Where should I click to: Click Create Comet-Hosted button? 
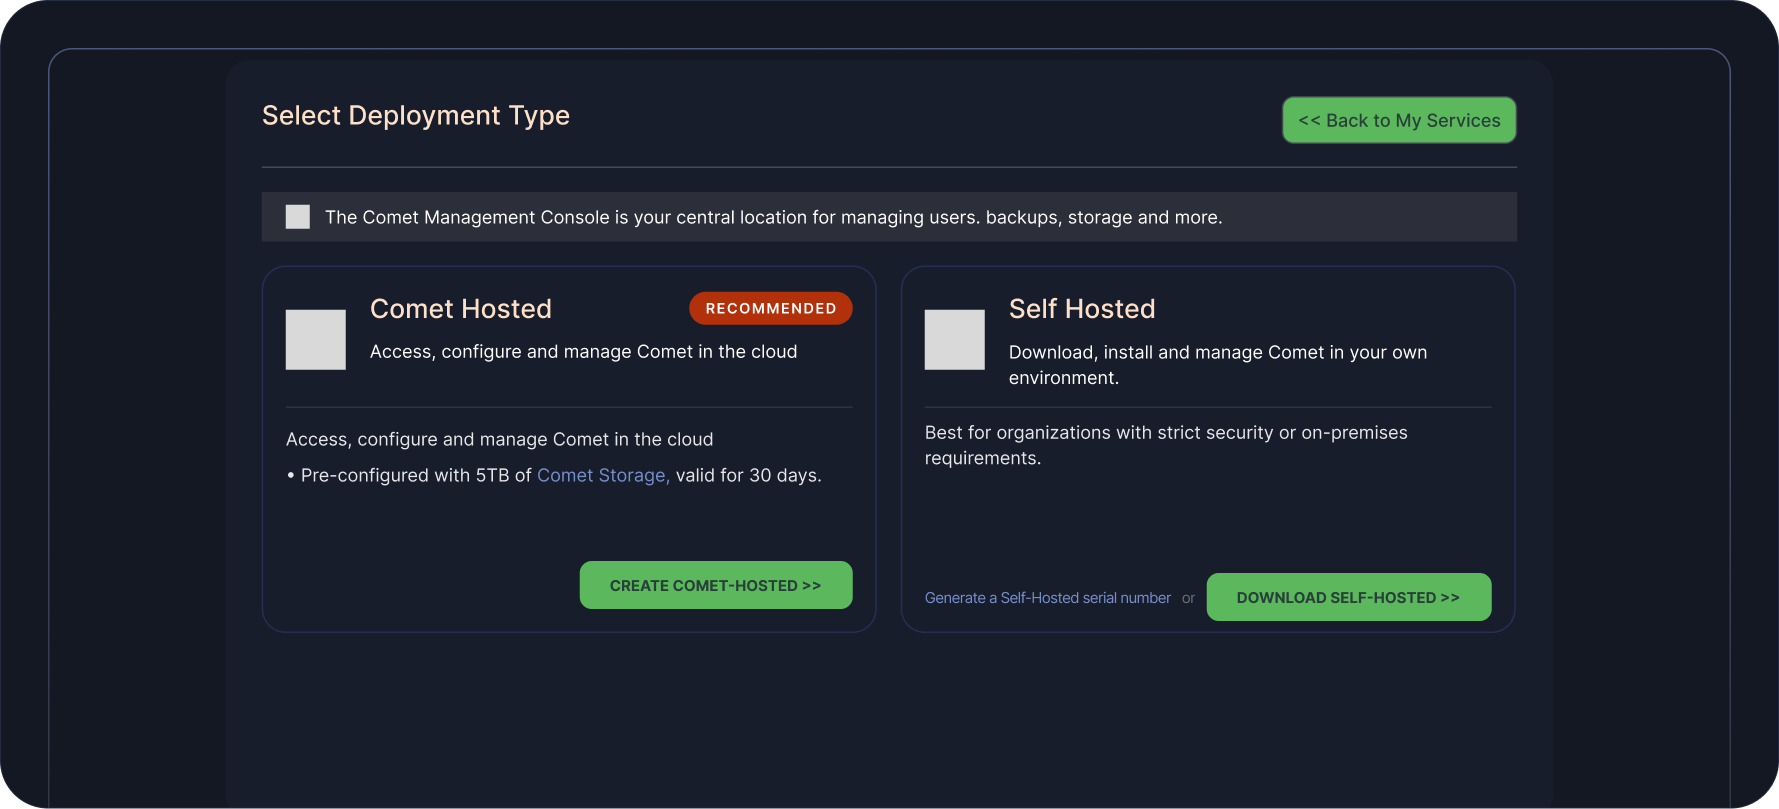click(716, 585)
